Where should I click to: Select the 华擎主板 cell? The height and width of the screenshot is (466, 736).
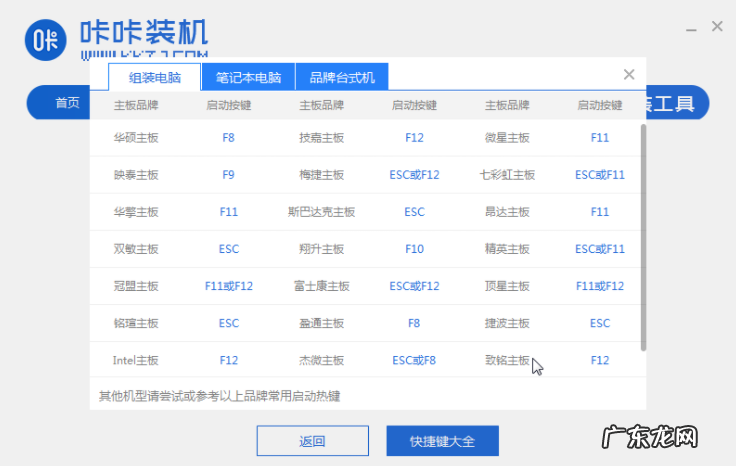[x=136, y=212]
